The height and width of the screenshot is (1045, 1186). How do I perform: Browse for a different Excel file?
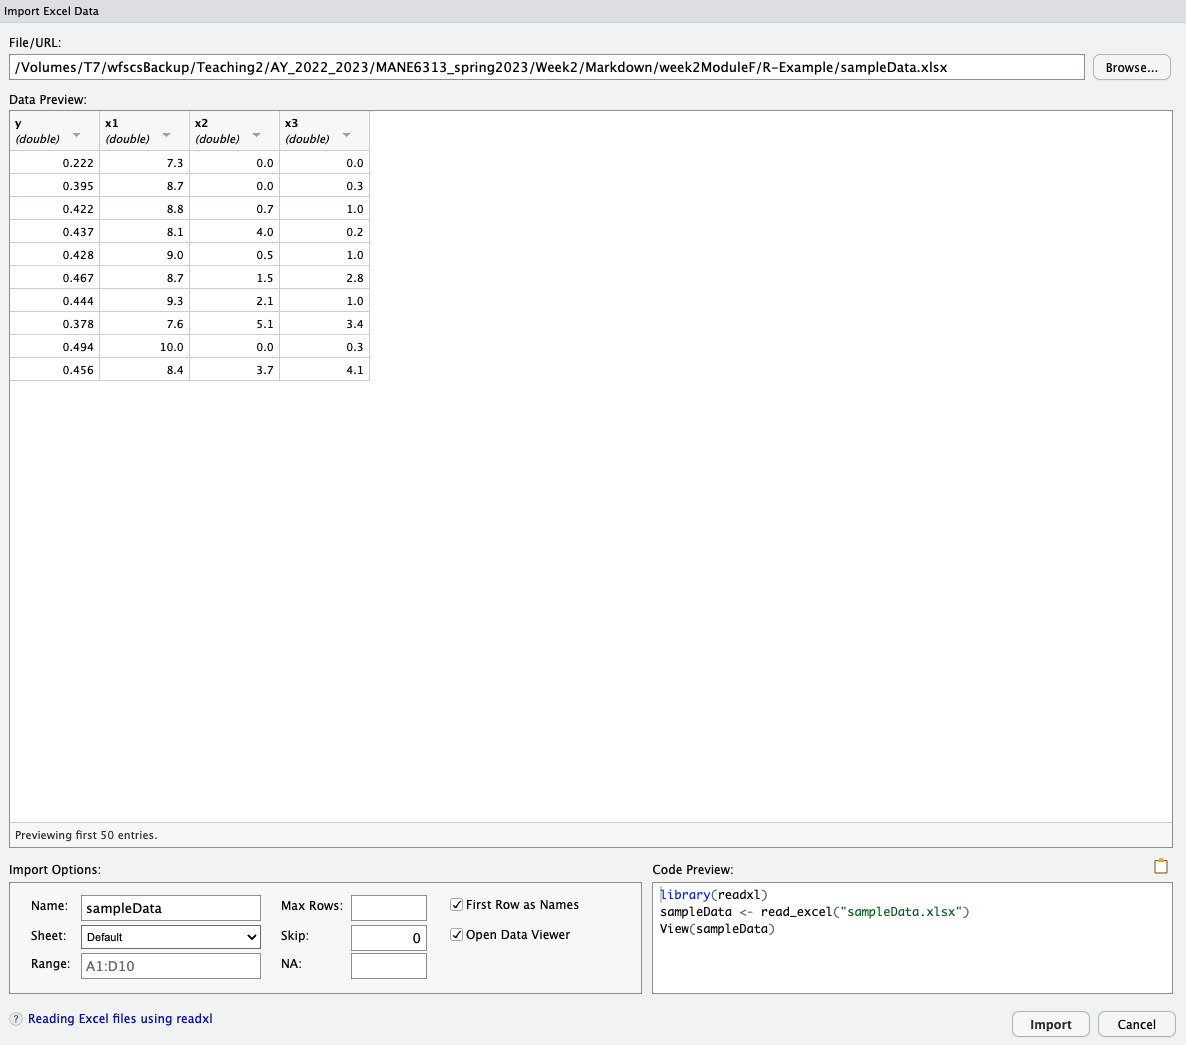1131,67
